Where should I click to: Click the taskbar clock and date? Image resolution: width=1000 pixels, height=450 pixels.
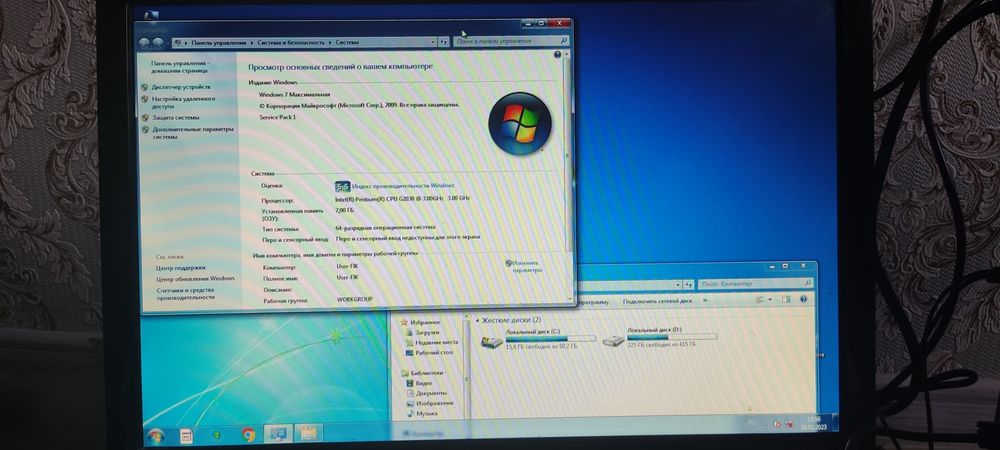(813, 423)
